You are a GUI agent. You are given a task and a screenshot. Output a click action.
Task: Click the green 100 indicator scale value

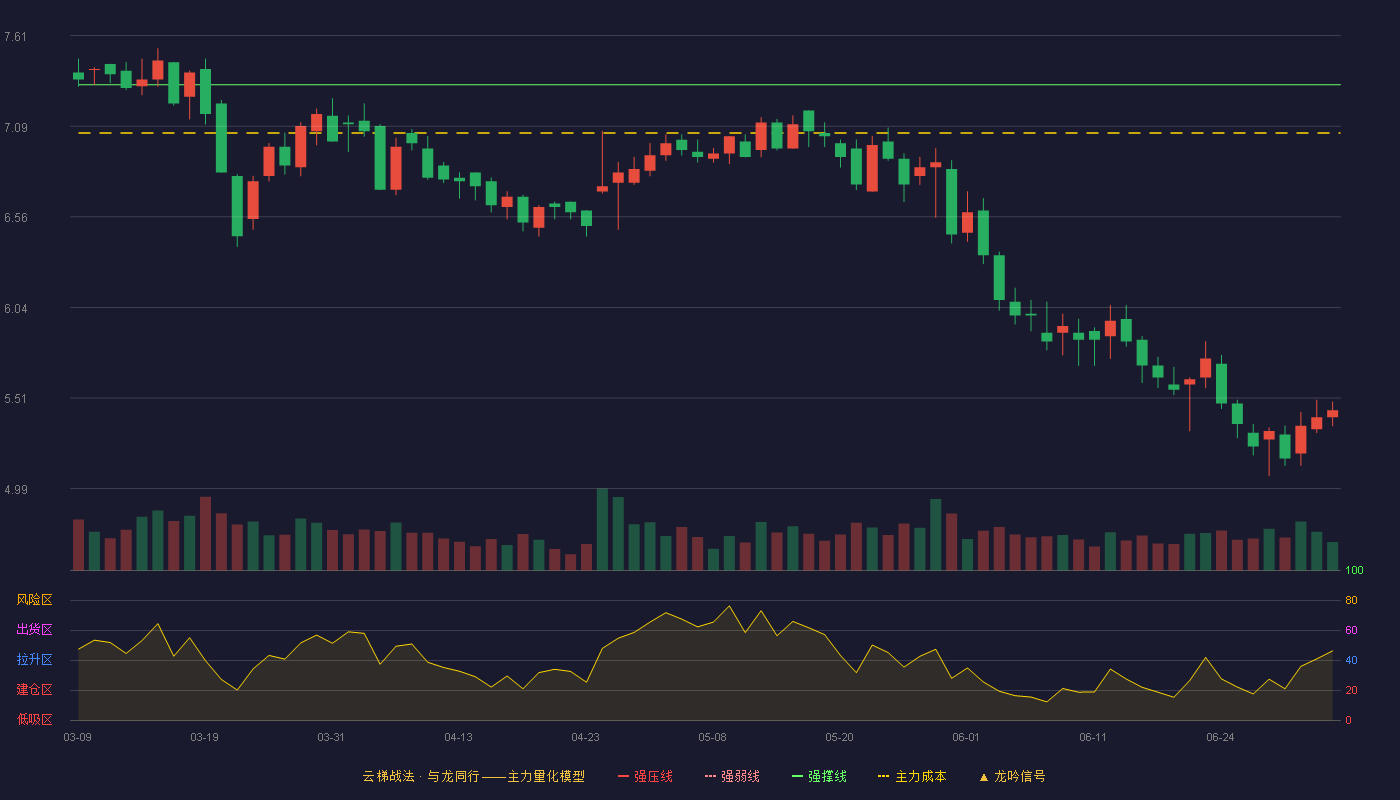1354,570
